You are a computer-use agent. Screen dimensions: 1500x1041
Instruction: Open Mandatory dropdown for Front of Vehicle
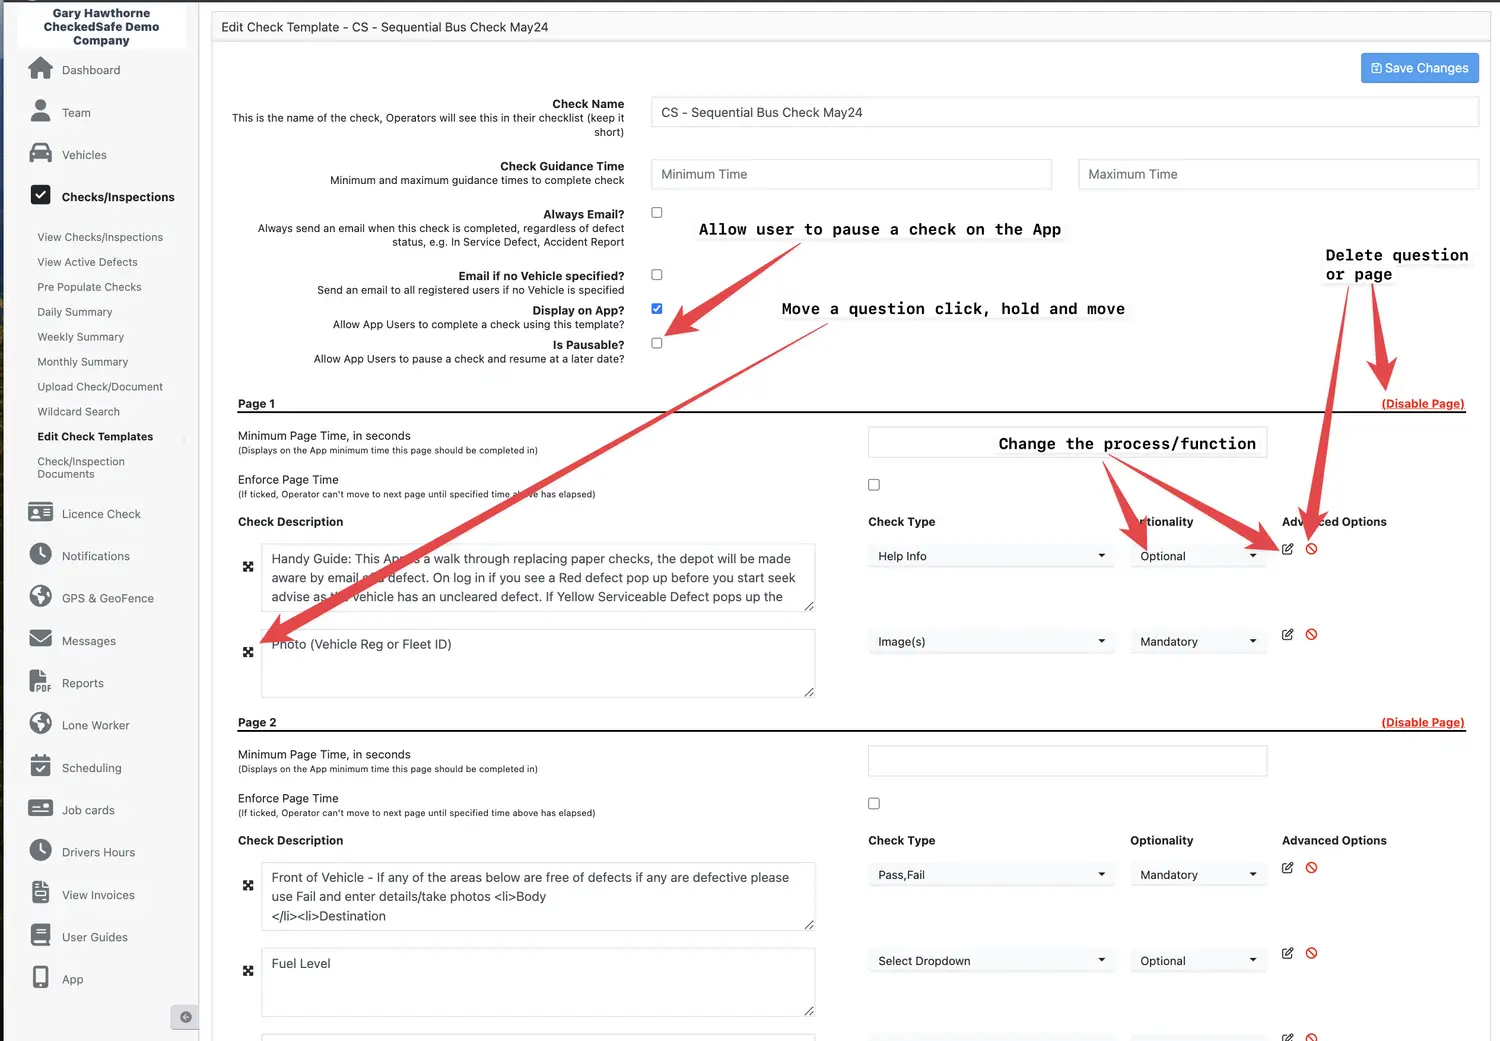point(1198,875)
